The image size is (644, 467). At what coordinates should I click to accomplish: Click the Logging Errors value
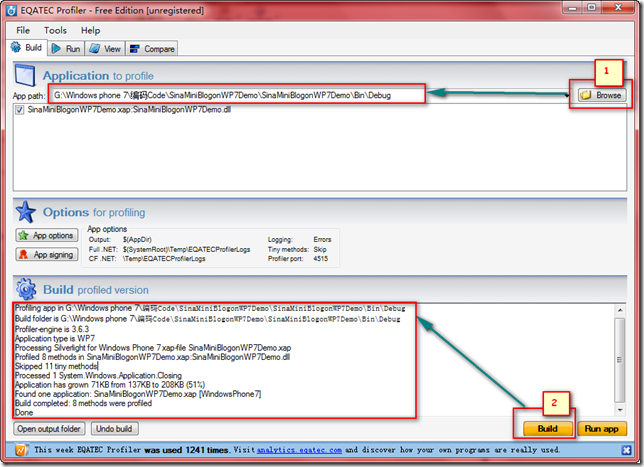point(322,239)
